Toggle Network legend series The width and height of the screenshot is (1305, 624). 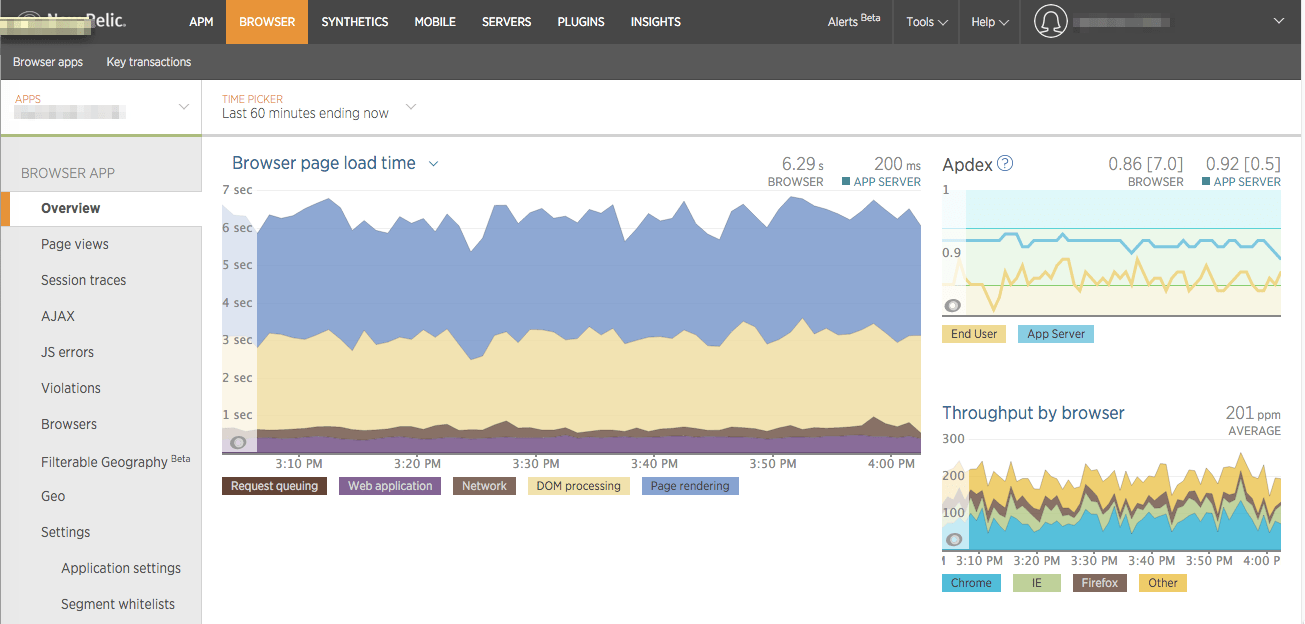484,486
